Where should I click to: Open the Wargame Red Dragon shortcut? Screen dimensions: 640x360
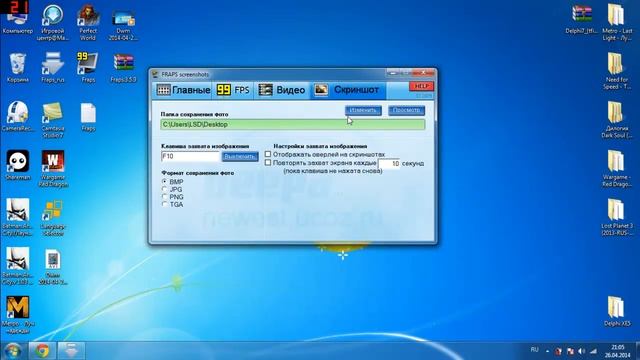(53, 169)
